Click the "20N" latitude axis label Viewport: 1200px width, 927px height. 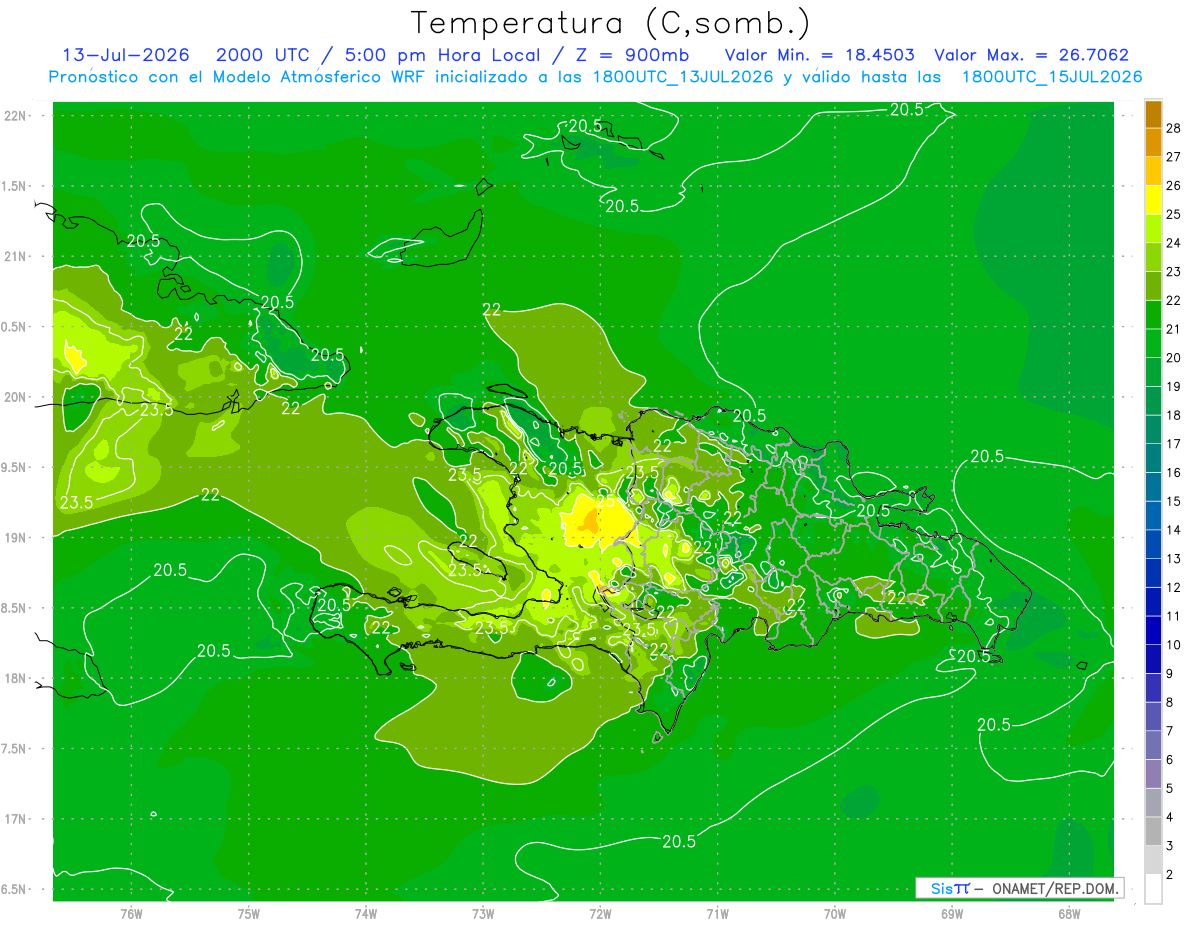click(16, 397)
